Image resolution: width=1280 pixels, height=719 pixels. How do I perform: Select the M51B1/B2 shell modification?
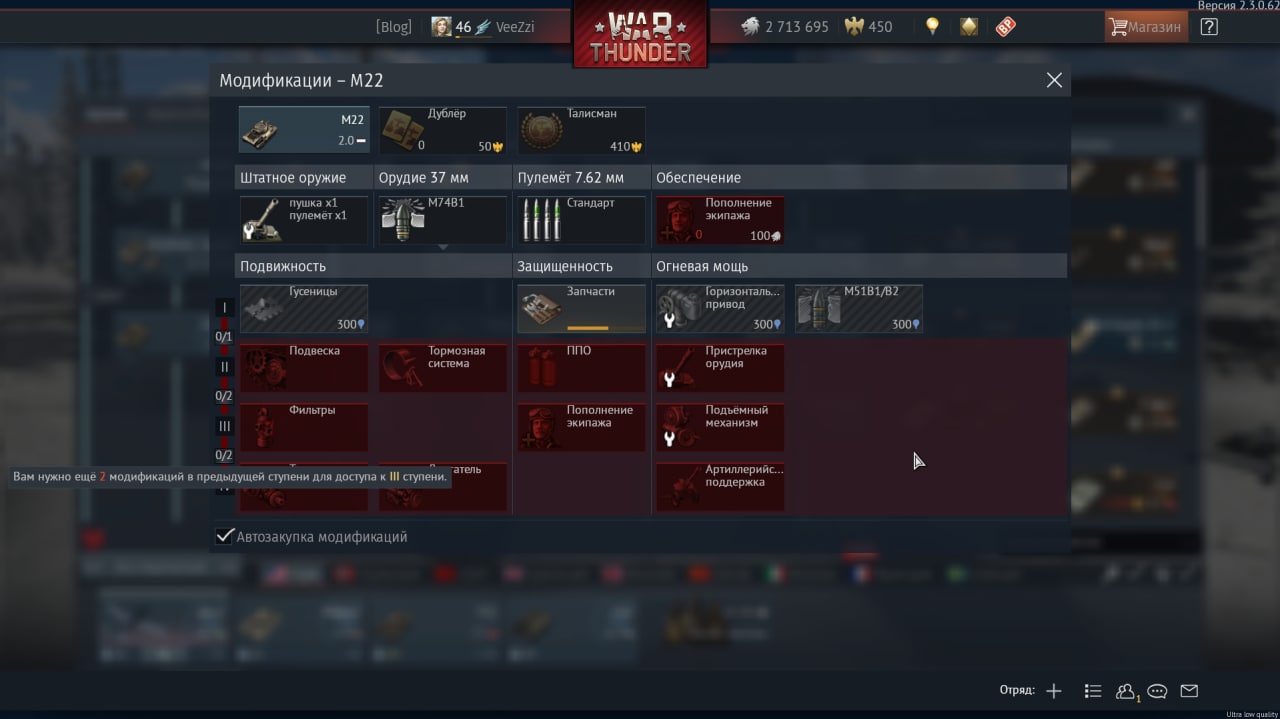(x=859, y=308)
